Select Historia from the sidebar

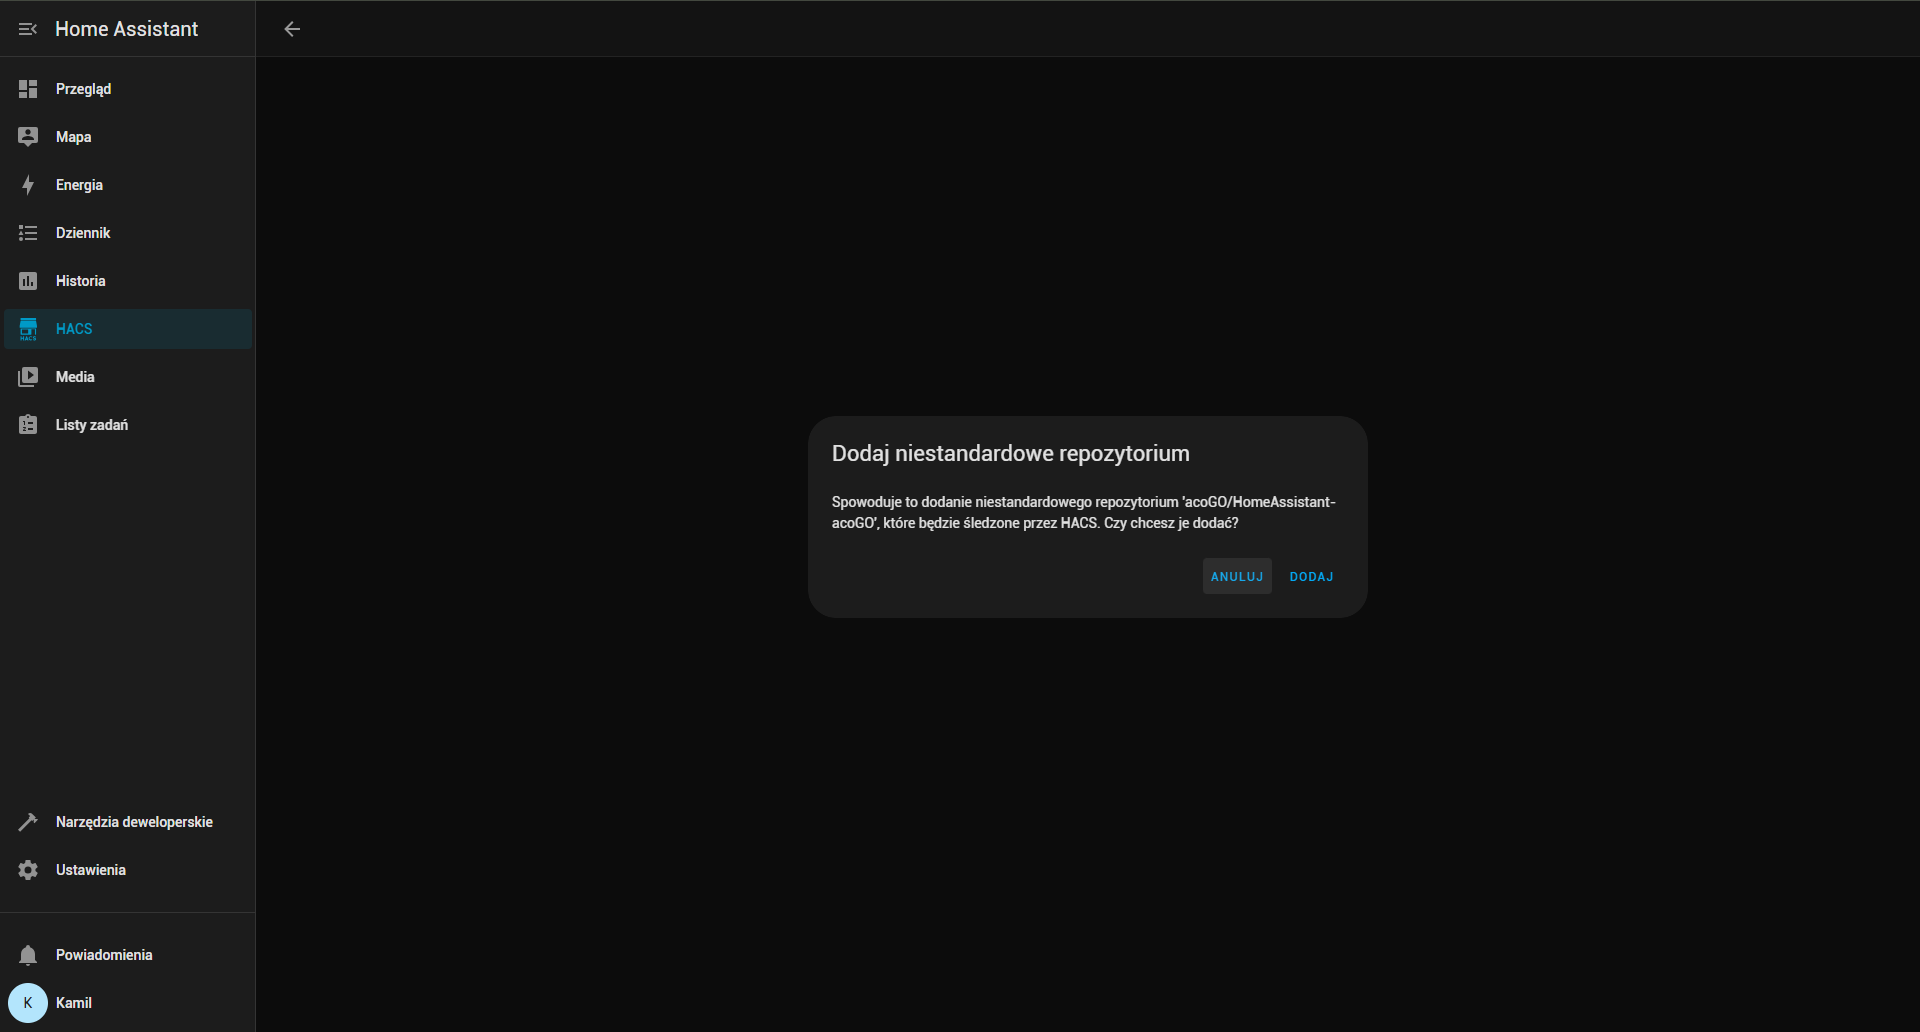[80, 281]
